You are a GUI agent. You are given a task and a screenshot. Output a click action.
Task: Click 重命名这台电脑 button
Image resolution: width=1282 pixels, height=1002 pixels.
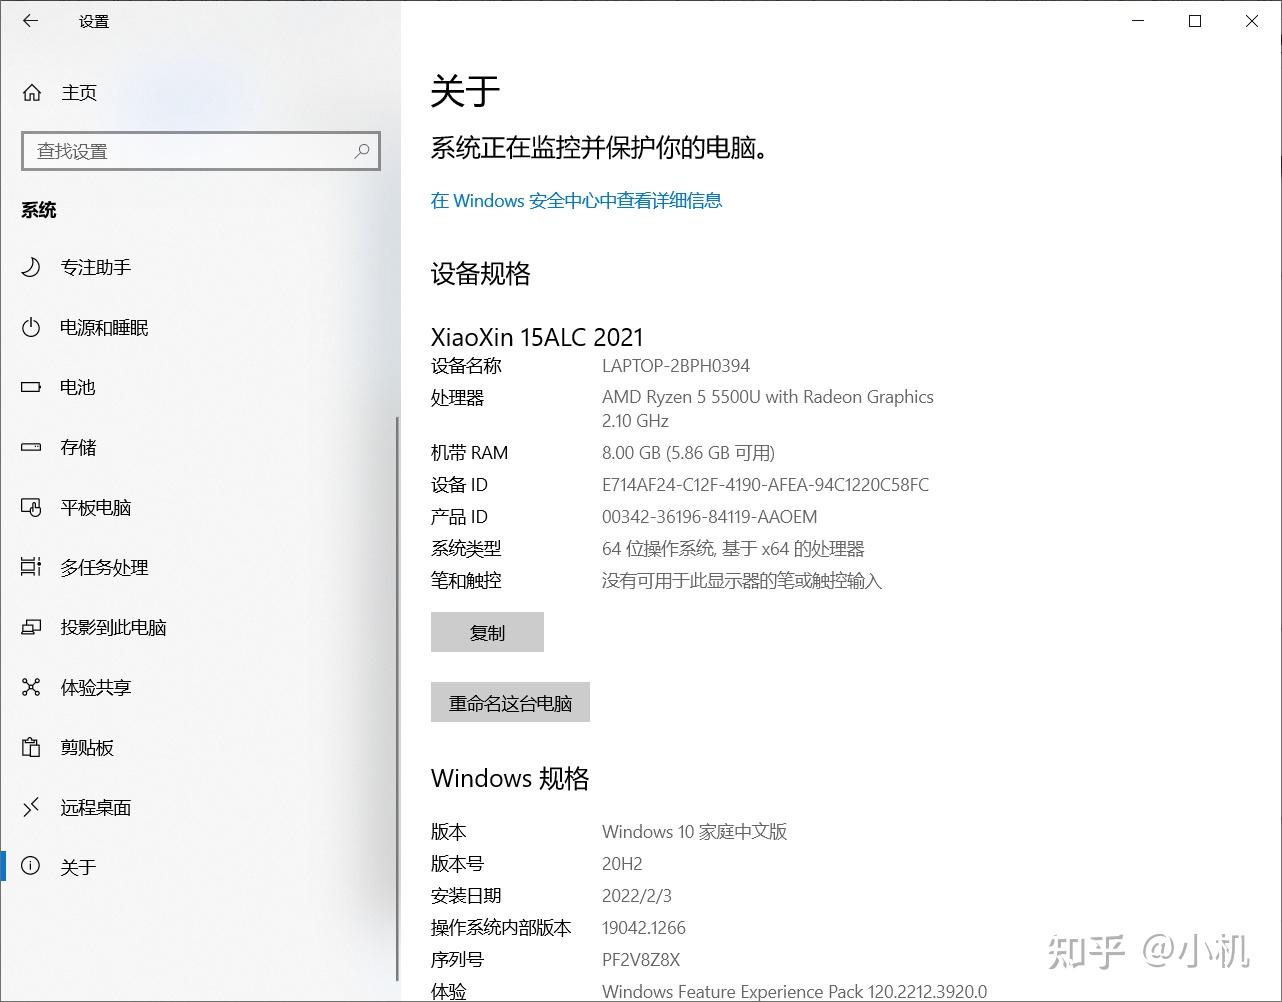click(x=510, y=702)
